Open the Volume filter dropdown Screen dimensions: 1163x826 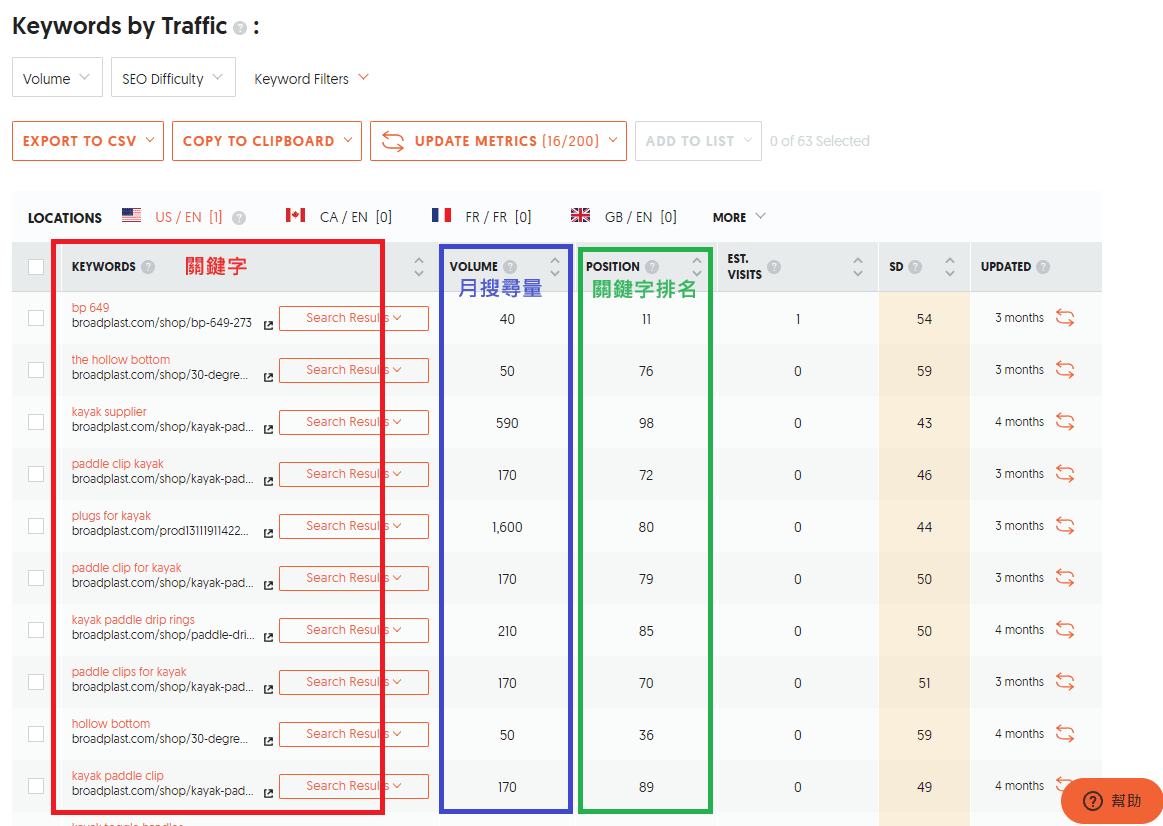[57, 78]
